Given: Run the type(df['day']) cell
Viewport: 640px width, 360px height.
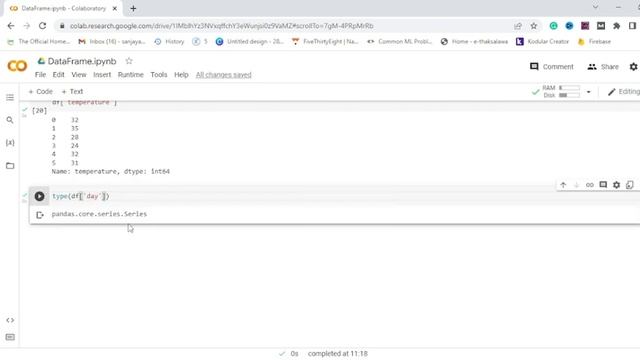Looking at the screenshot, I should point(39,196).
